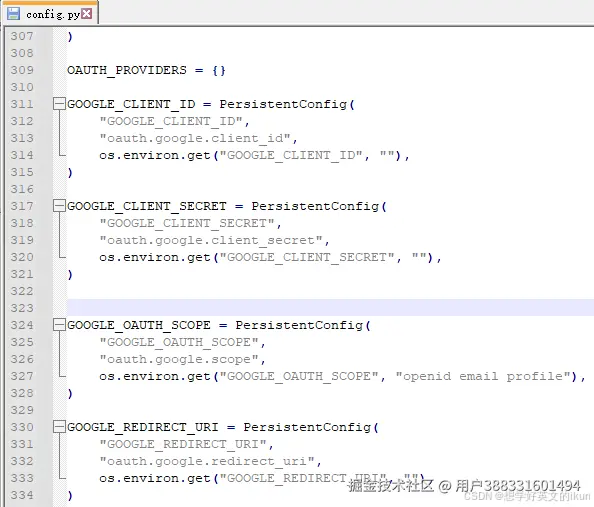Click "oauth.google.scope" string on line 326
The height and width of the screenshot is (507, 594).
coord(179,359)
